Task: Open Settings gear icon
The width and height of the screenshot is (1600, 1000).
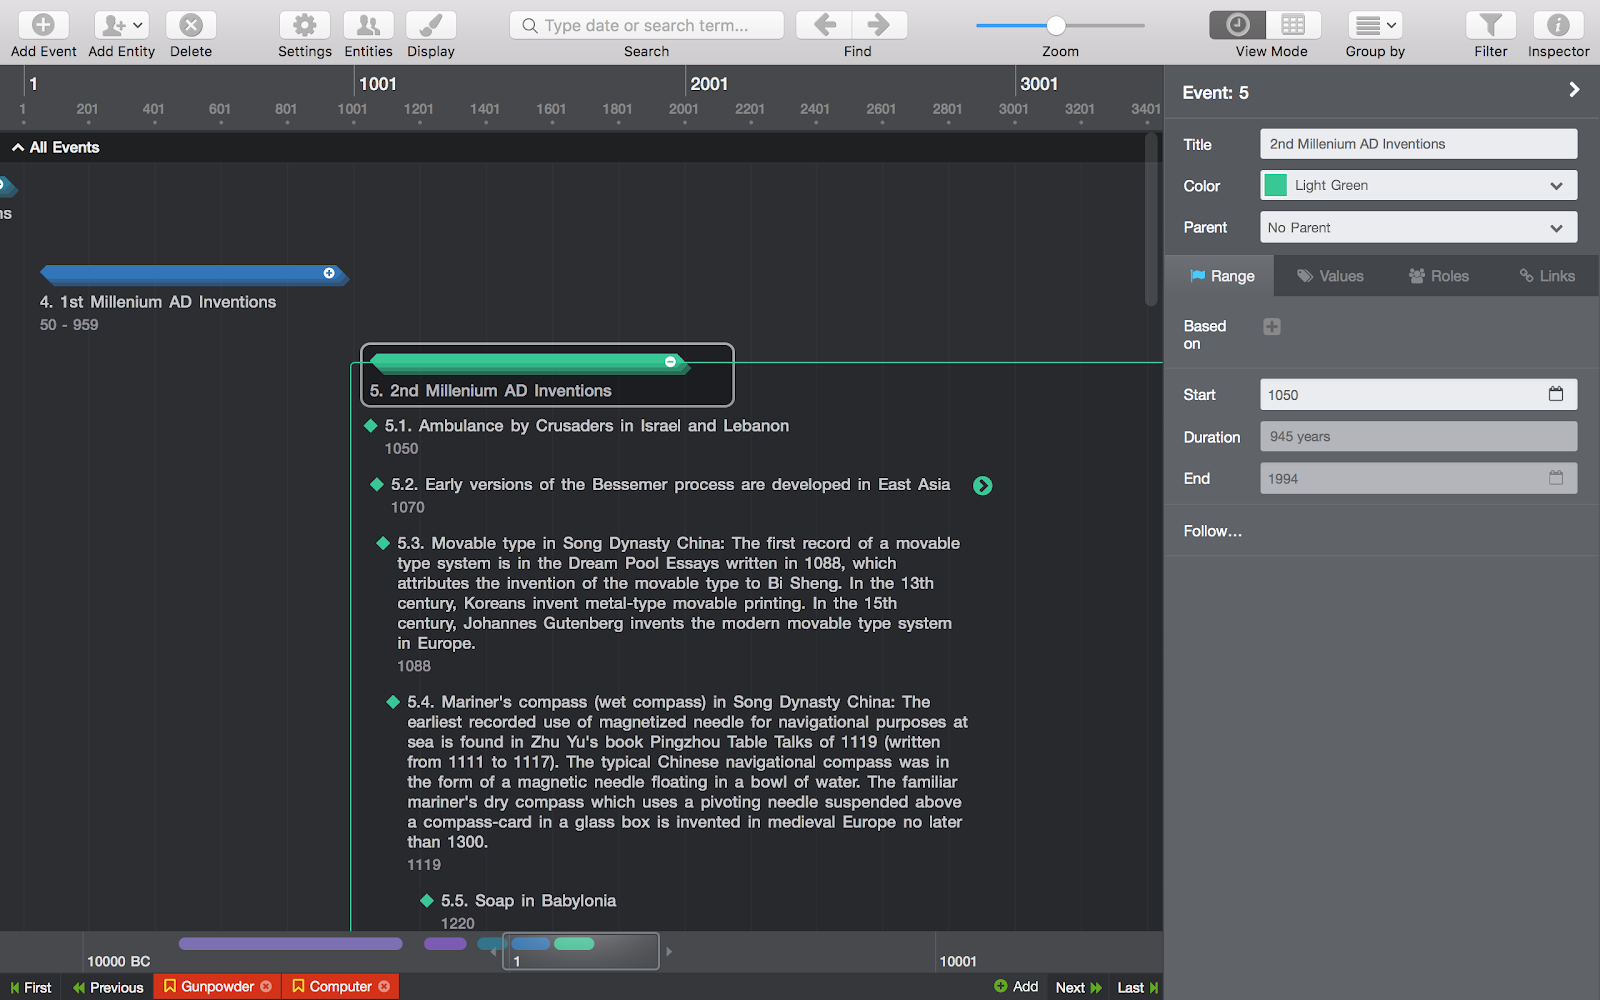Action: pyautogui.click(x=305, y=25)
